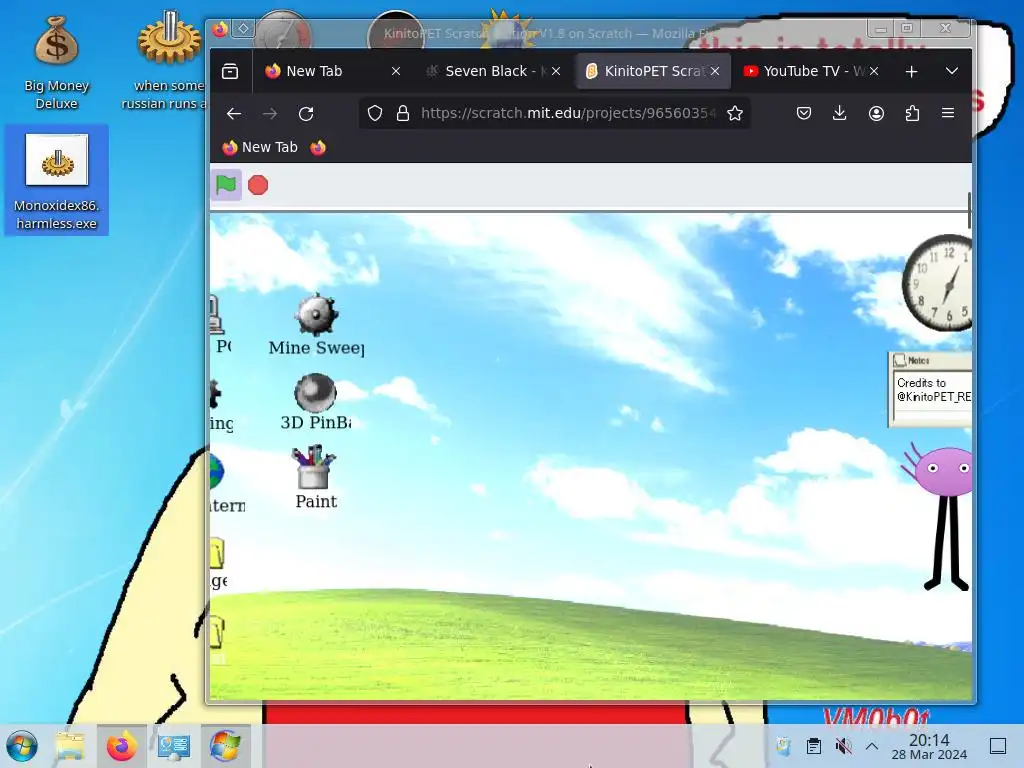This screenshot has width=1024, height=768.
Task: Click the show desktop button in the taskbar
Action: (998, 746)
